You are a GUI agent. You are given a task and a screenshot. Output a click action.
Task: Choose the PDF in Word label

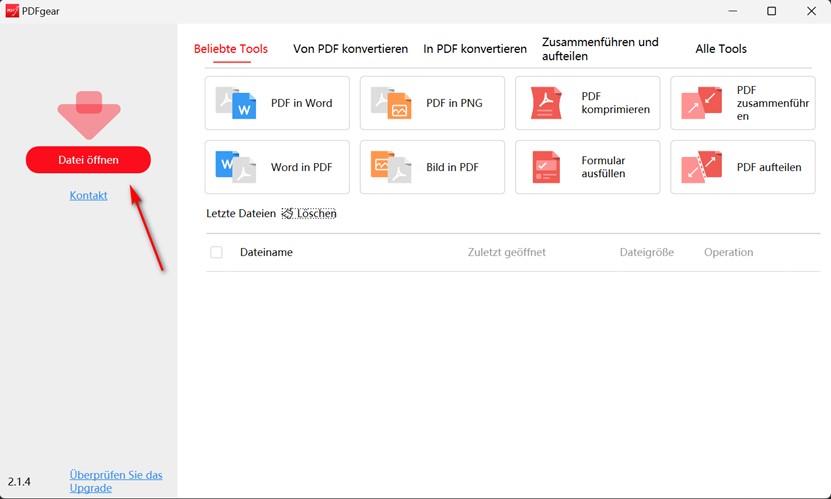coord(302,103)
